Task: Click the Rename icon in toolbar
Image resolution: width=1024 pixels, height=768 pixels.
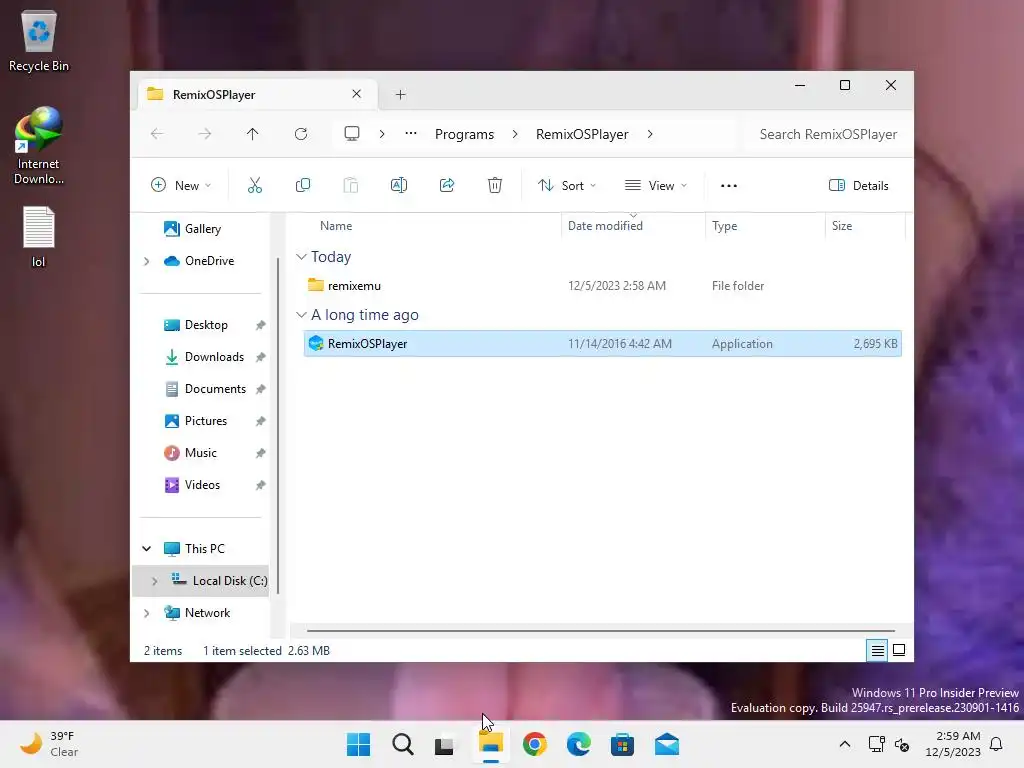Action: [x=398, y=185]
